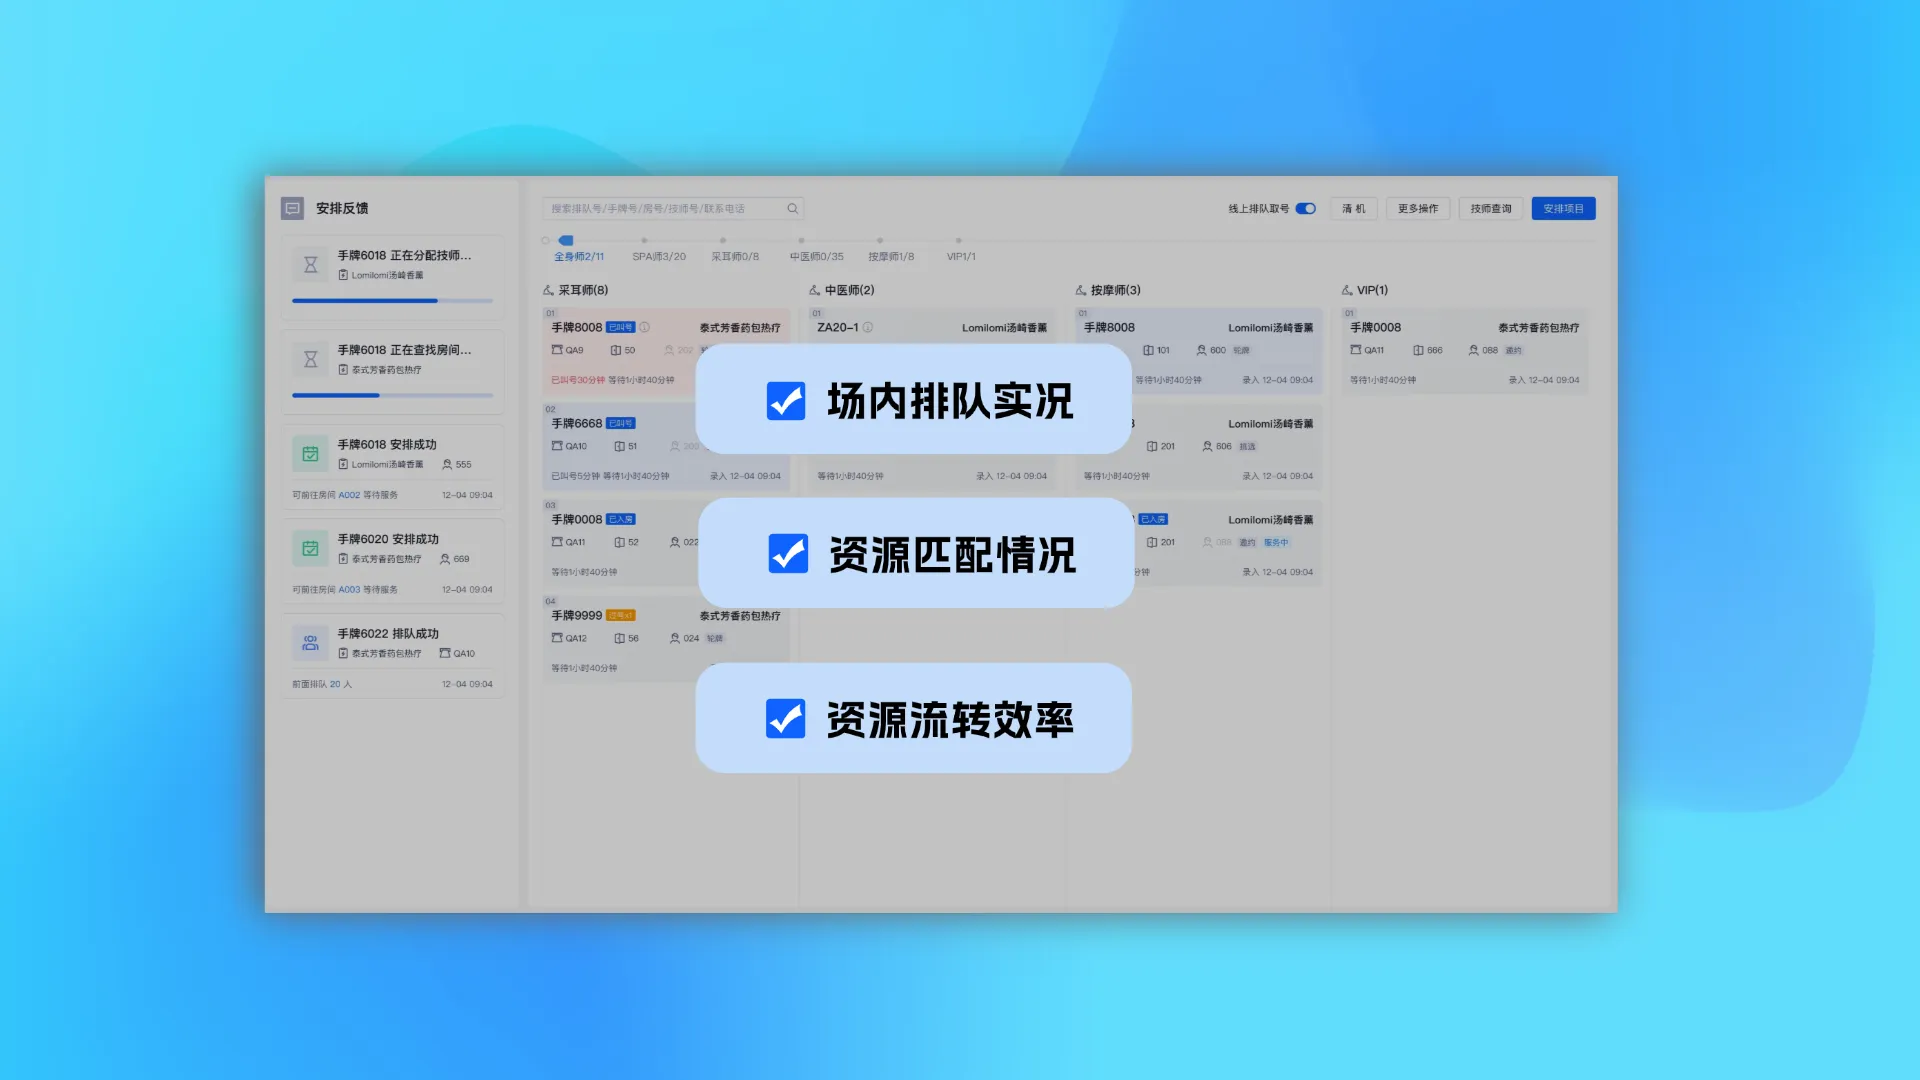Open the 技师查询 dialog
Viewport: 1920px width, 1080px height.
[1490, 208]
